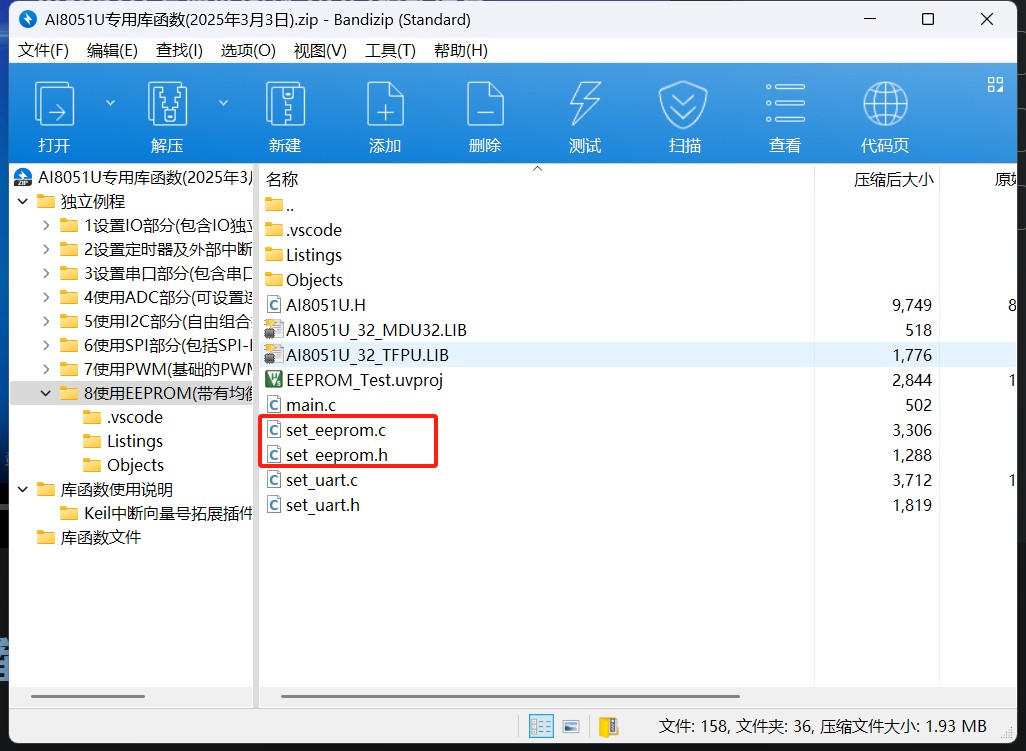Viewport: 1026px width, 751px height.
Task: Select the archive root node in tree
Action: pos(133,177)
